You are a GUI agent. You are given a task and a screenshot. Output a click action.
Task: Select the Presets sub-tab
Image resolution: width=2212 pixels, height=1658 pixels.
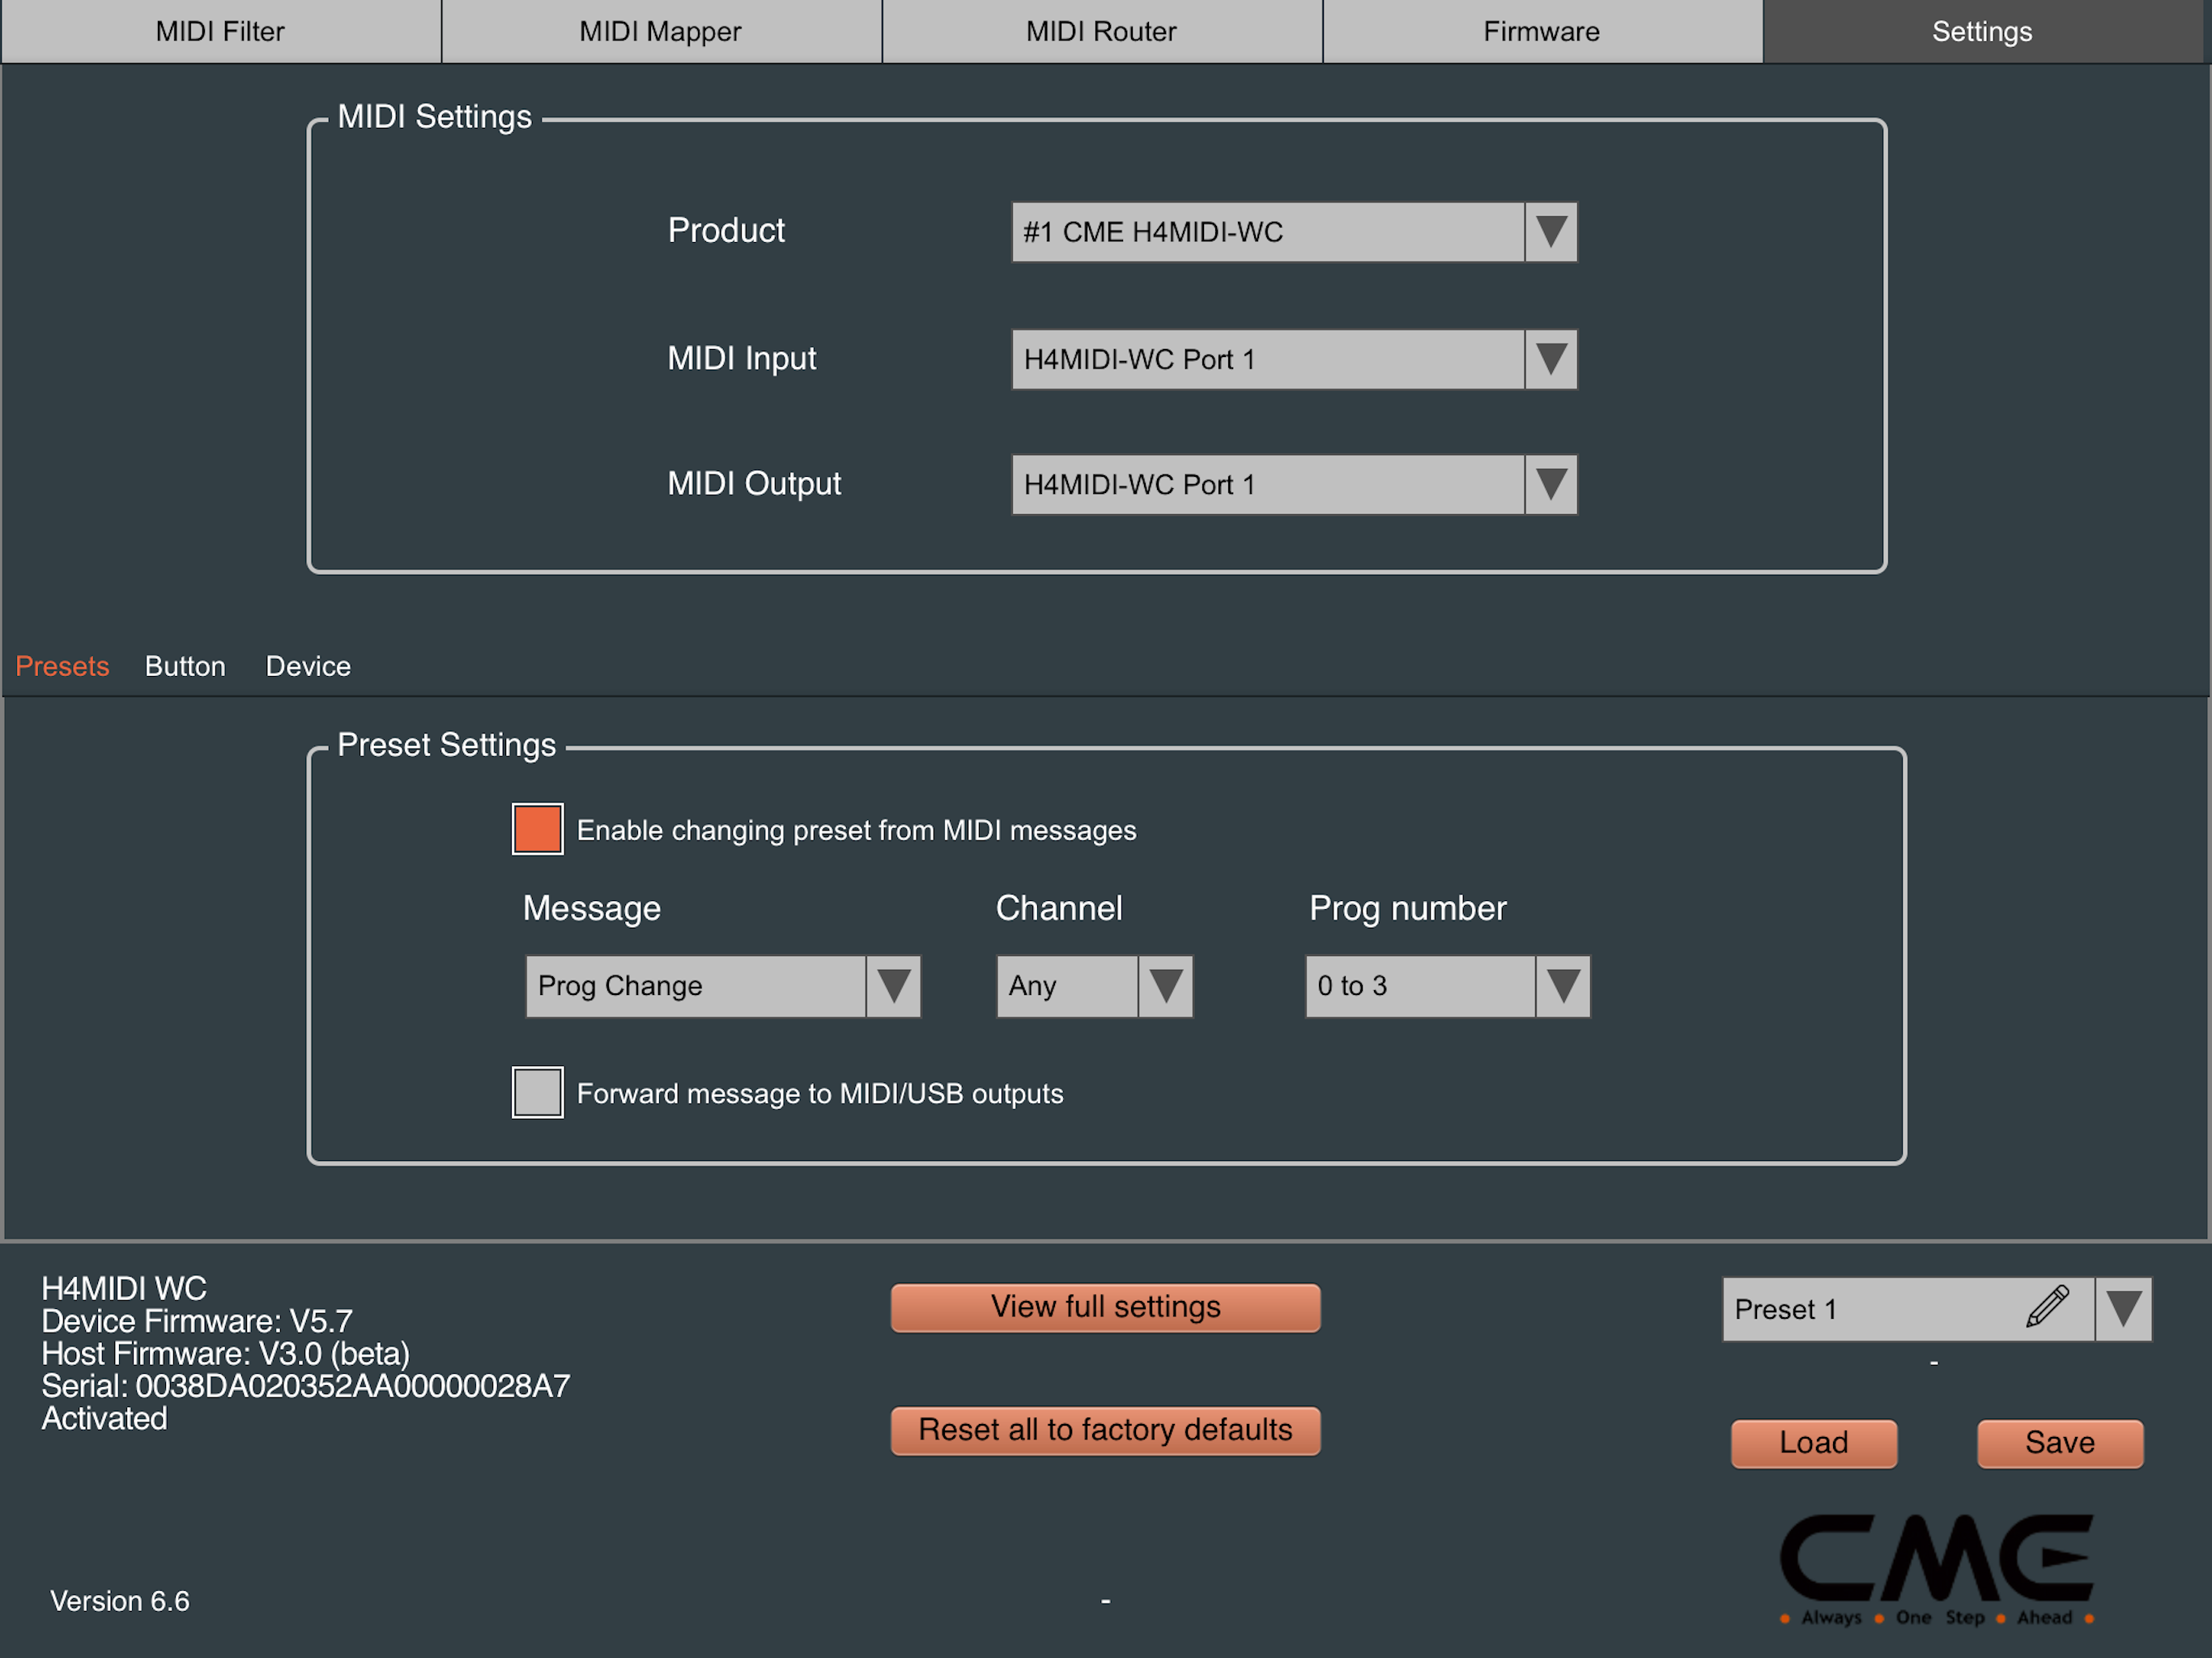point(62,666)
